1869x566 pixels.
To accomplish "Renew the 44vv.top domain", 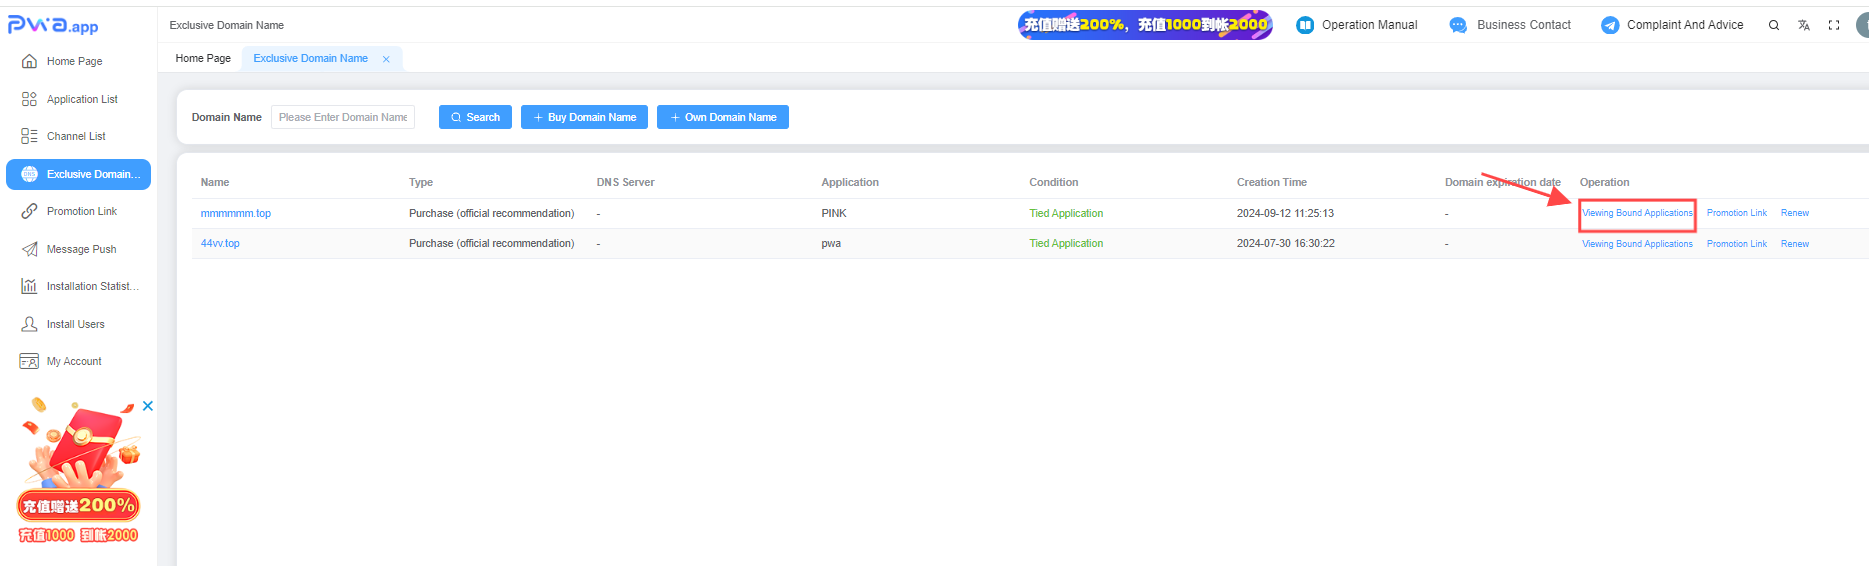I will point(1794,244).
